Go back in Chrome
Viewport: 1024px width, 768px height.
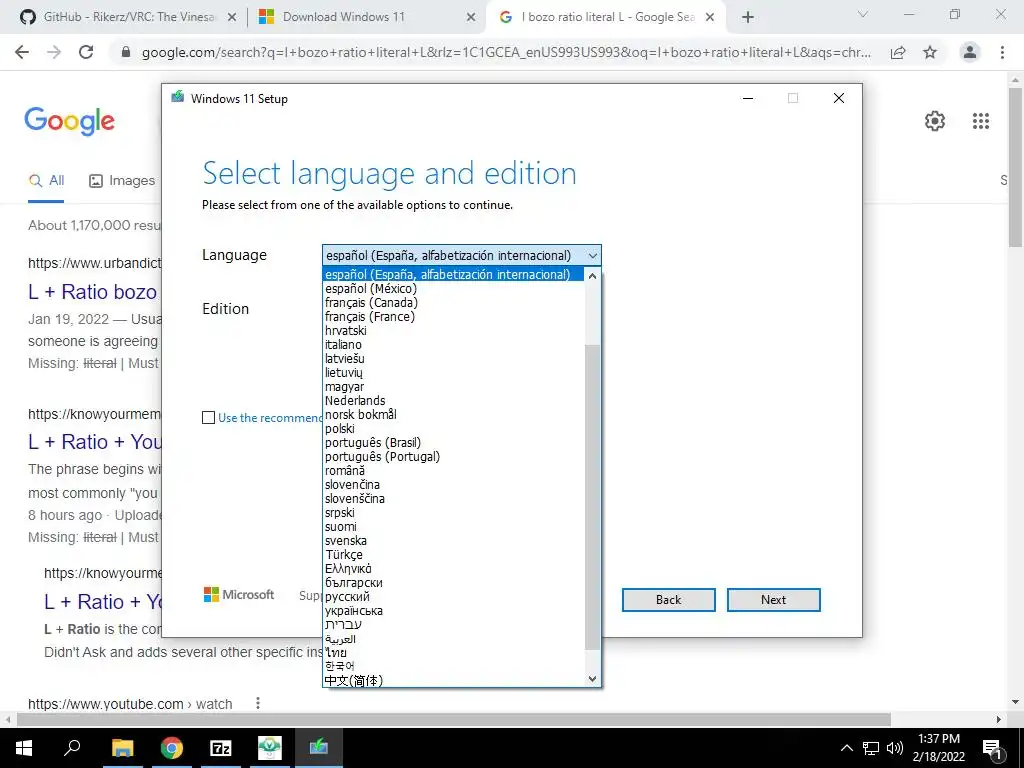(22, 52)
